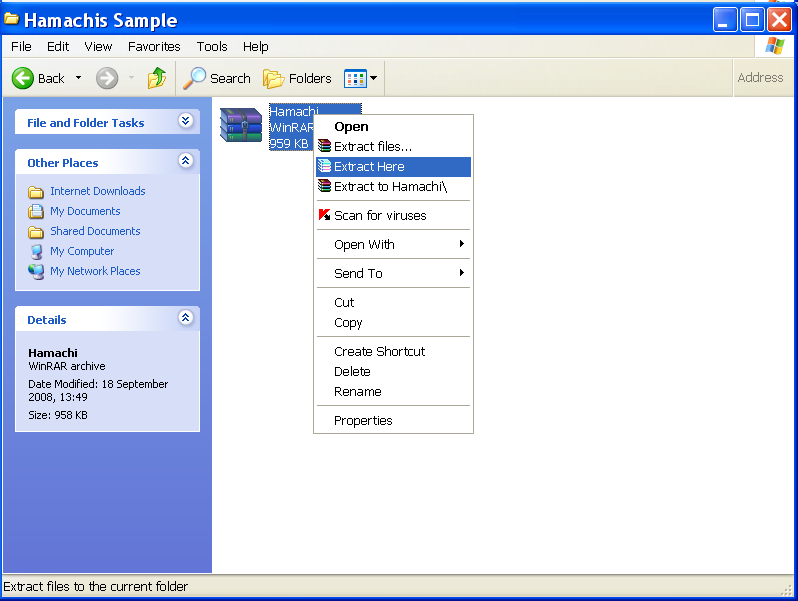The width and height of the screenshot is (798, 601).
Task: Click the My Documents icon
Action: [x=36, y=211]
